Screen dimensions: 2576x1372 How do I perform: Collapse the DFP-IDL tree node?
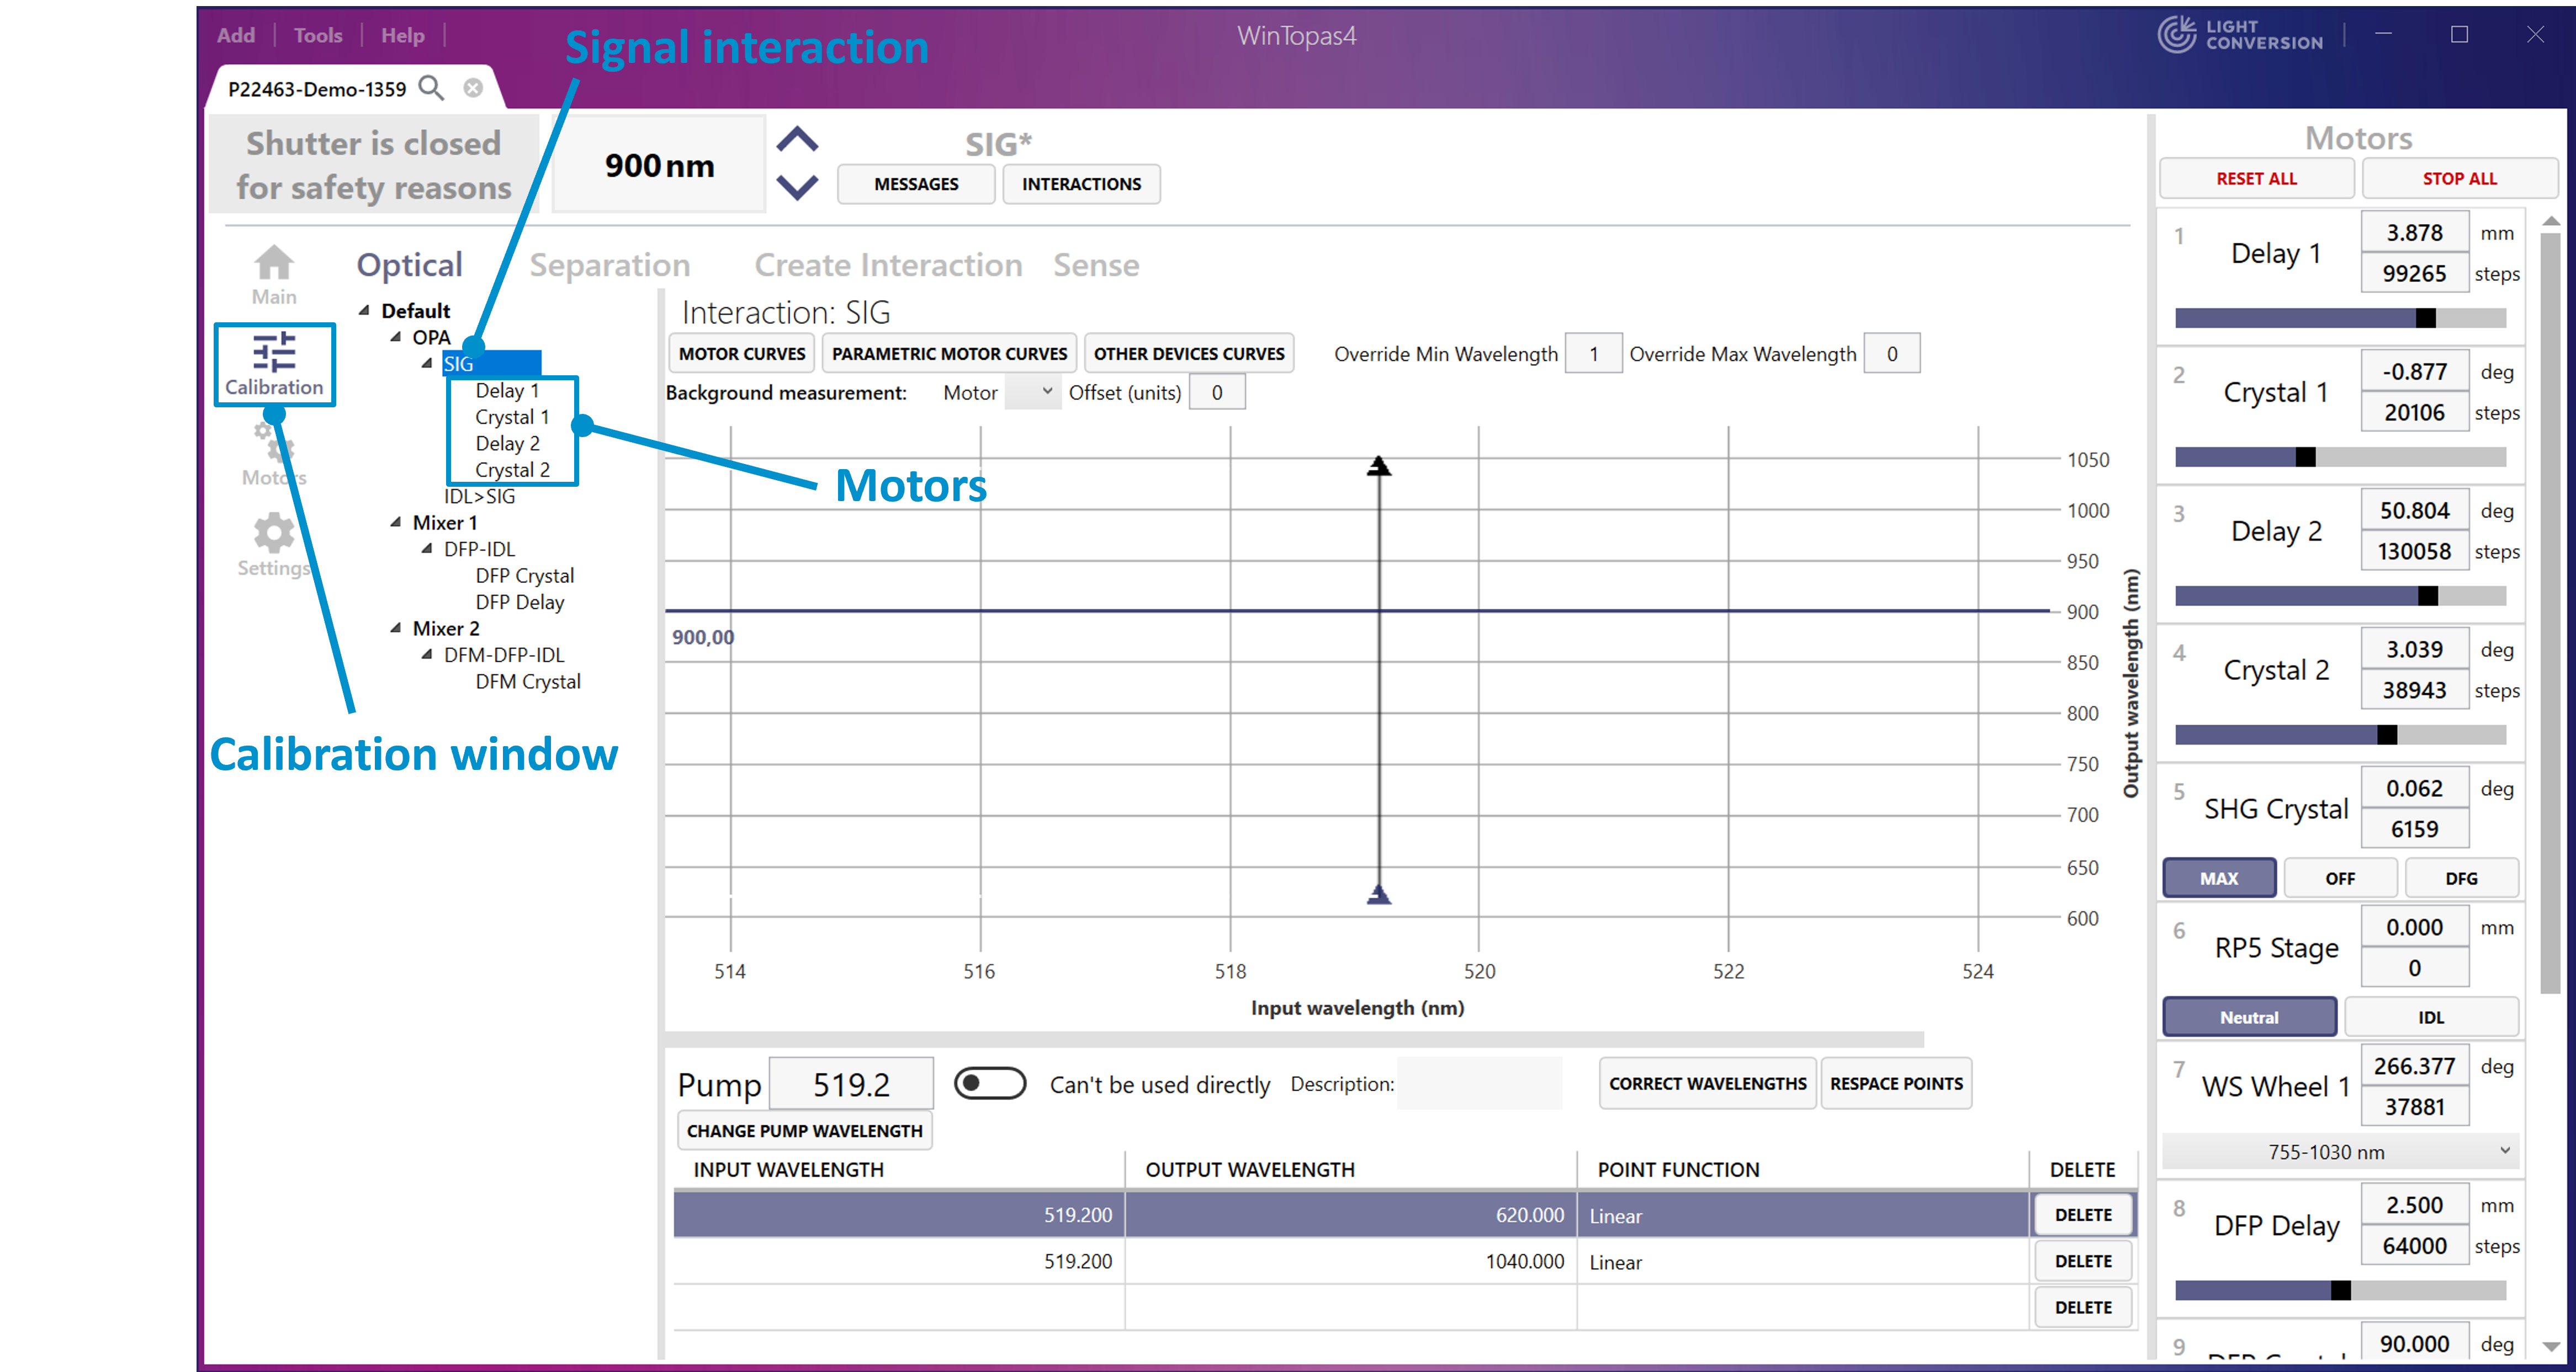pos(427,548)
